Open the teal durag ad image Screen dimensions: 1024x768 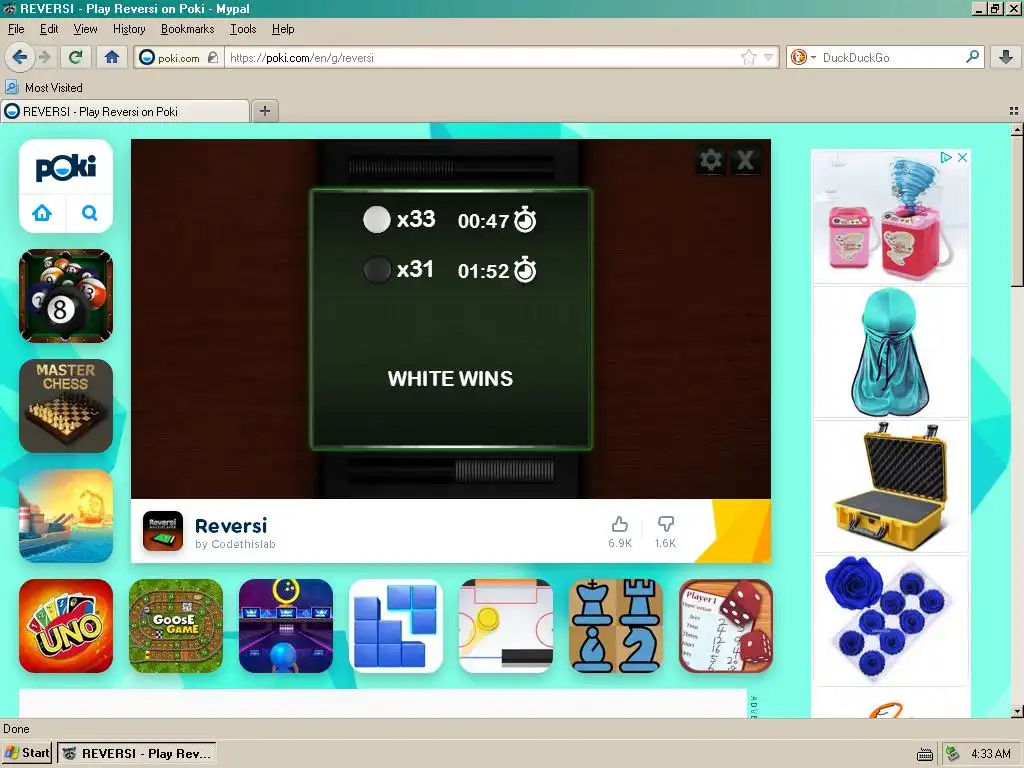(x=891, y=353)
